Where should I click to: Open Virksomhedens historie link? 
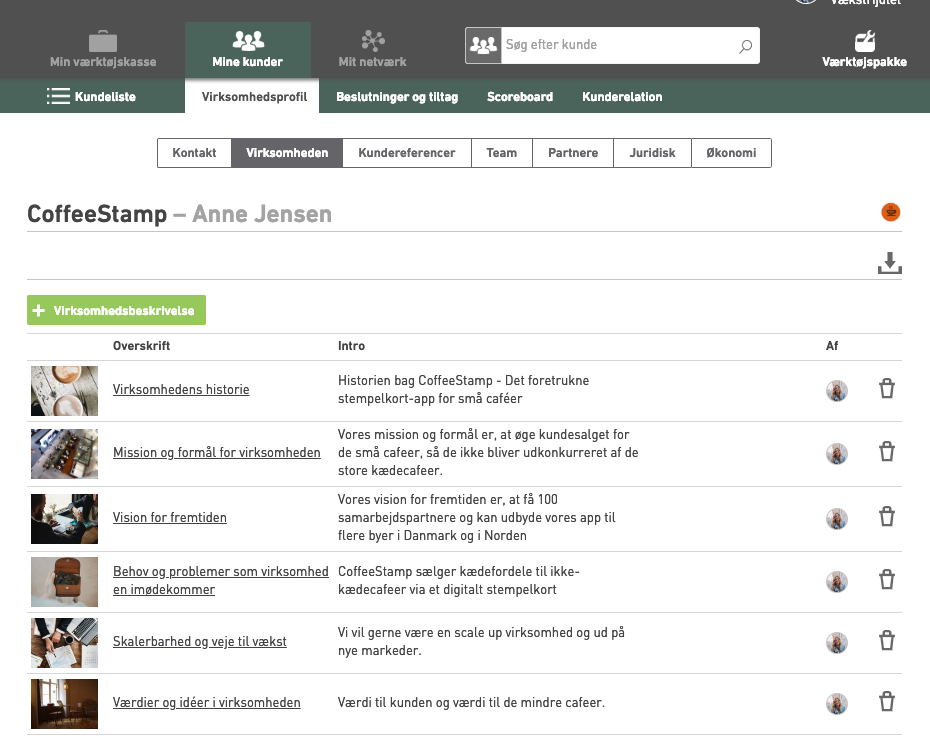181,390
